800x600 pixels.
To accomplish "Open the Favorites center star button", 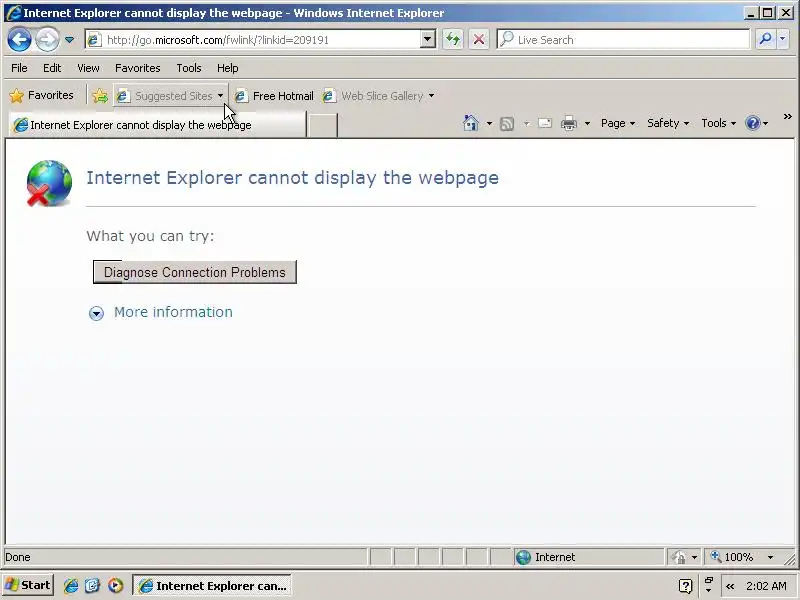I will (x=42, y=95).
